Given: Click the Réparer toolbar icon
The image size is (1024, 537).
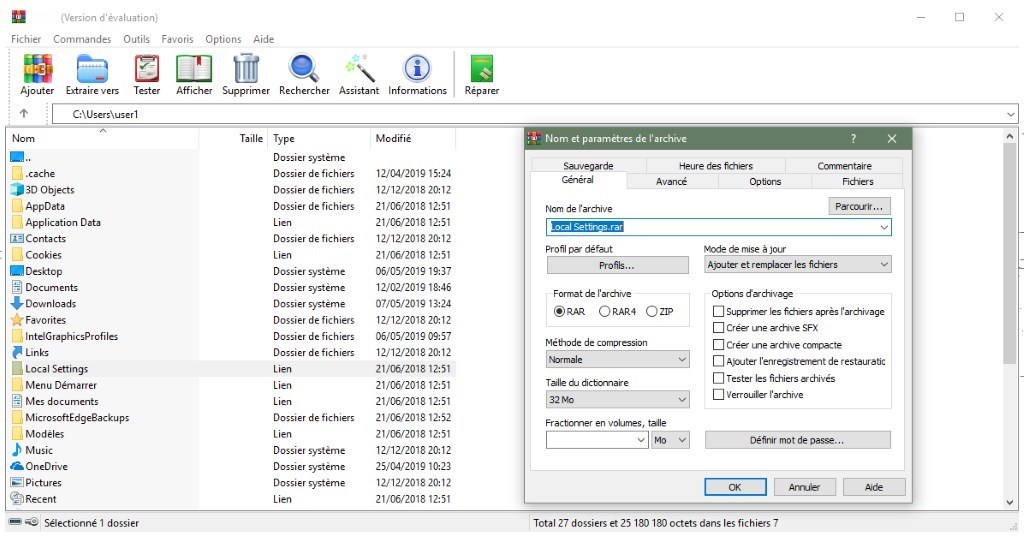Looking at the screenshot, I should point(482,70).
